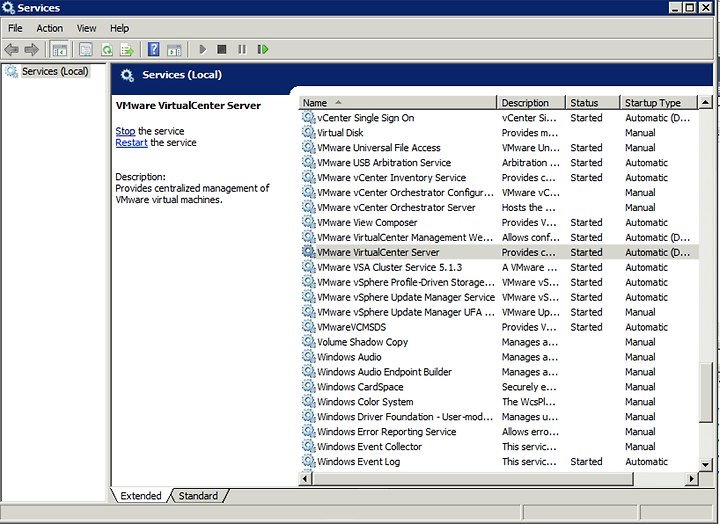Select Windows Error Reporting Service row
The image size is (720, 524).
pos(500,432)
